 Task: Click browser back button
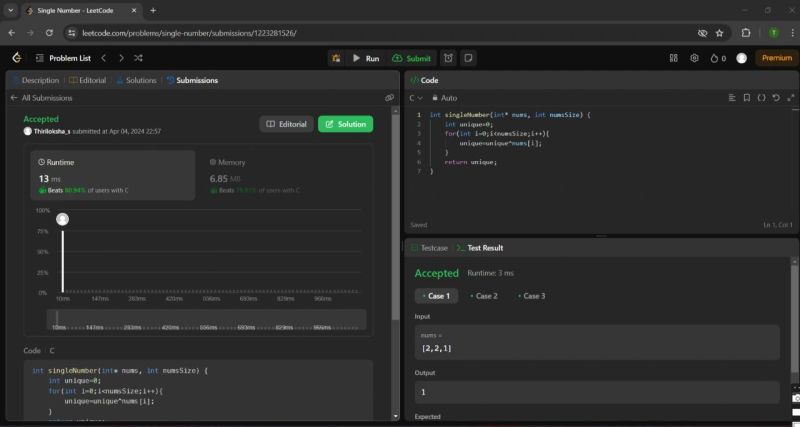click(x=12, y=33)
